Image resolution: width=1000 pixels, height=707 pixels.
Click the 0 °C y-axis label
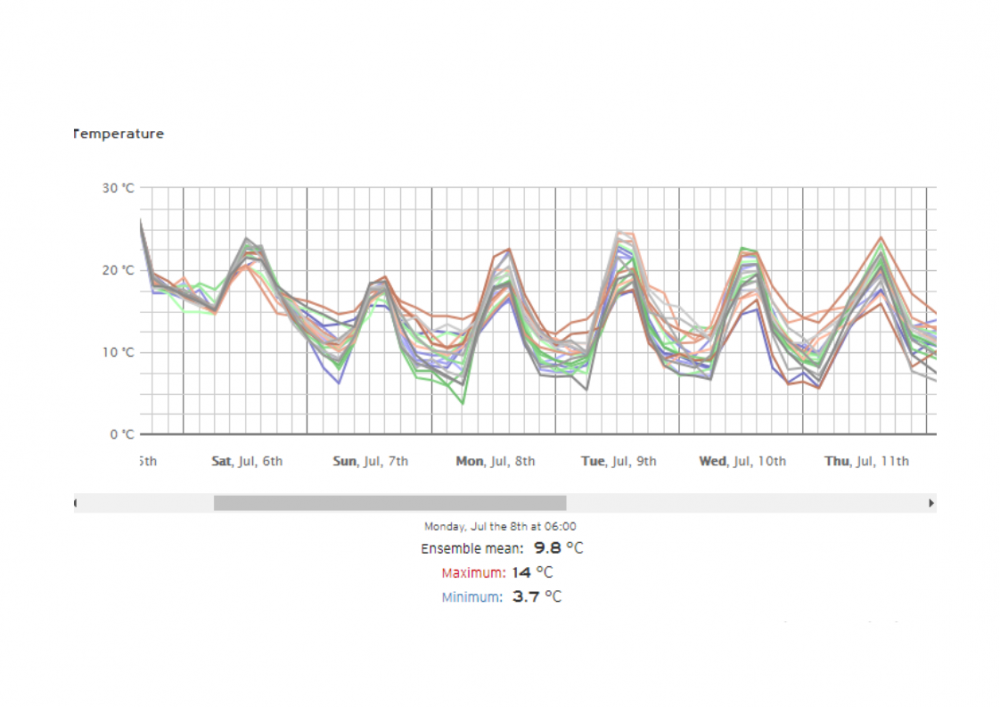(123, 434)
